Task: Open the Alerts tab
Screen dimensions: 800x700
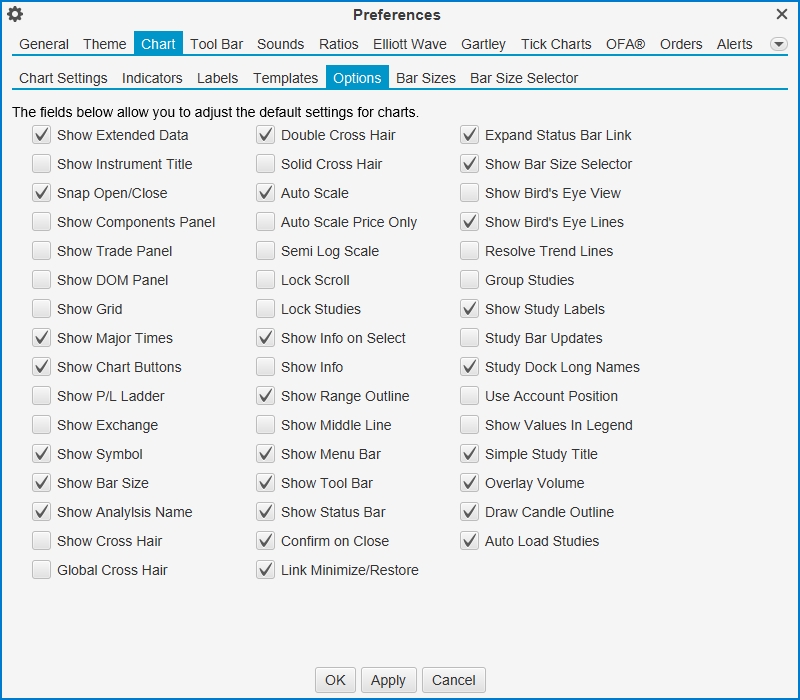Action: point(734,44)
